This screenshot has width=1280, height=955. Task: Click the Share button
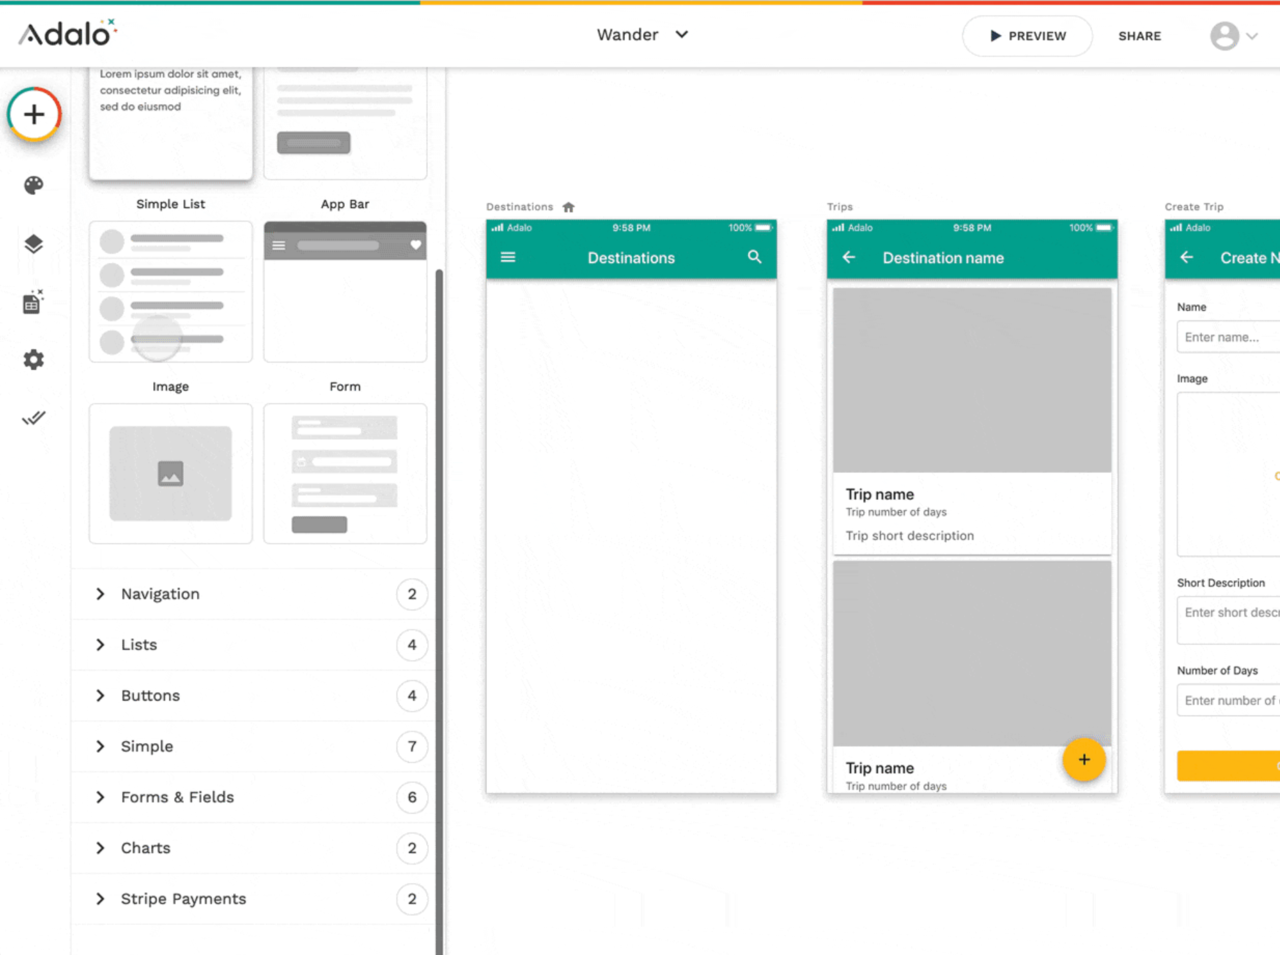(x=1139, y=36)
